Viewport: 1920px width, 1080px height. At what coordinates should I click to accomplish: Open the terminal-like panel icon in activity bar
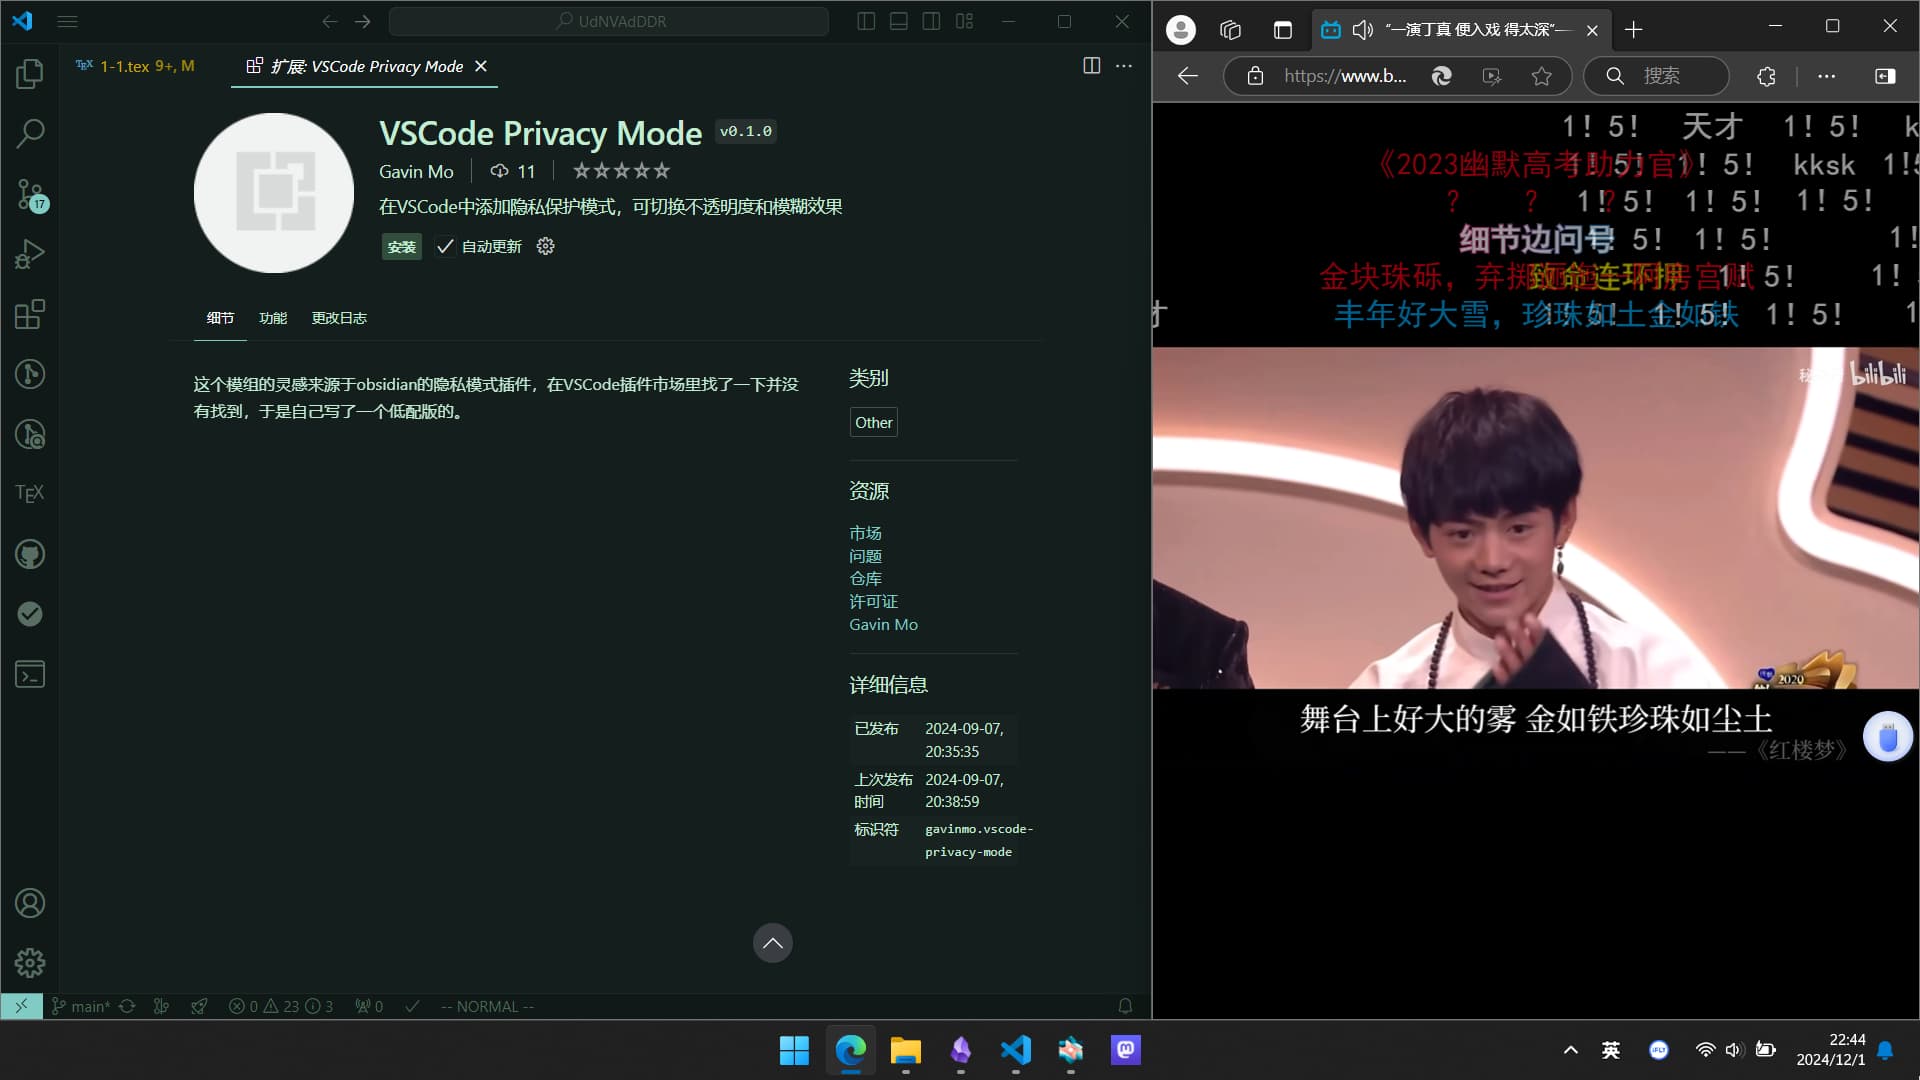coord(30,675)
